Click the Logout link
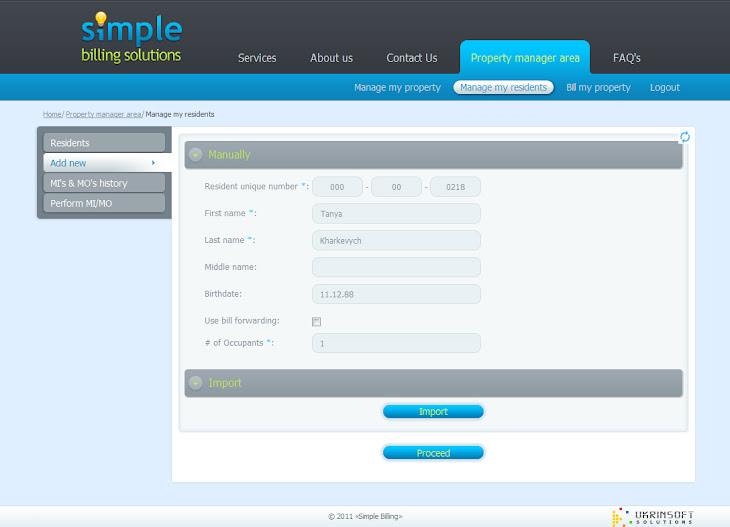The width and height of the screenshot is (730, 527). (665, 88)
